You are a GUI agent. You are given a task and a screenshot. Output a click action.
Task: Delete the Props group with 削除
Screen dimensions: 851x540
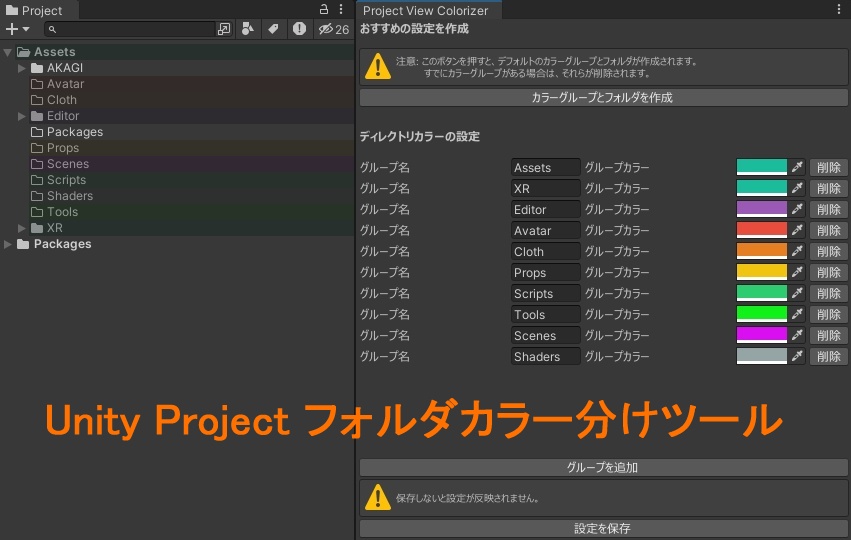click(829, 272)
